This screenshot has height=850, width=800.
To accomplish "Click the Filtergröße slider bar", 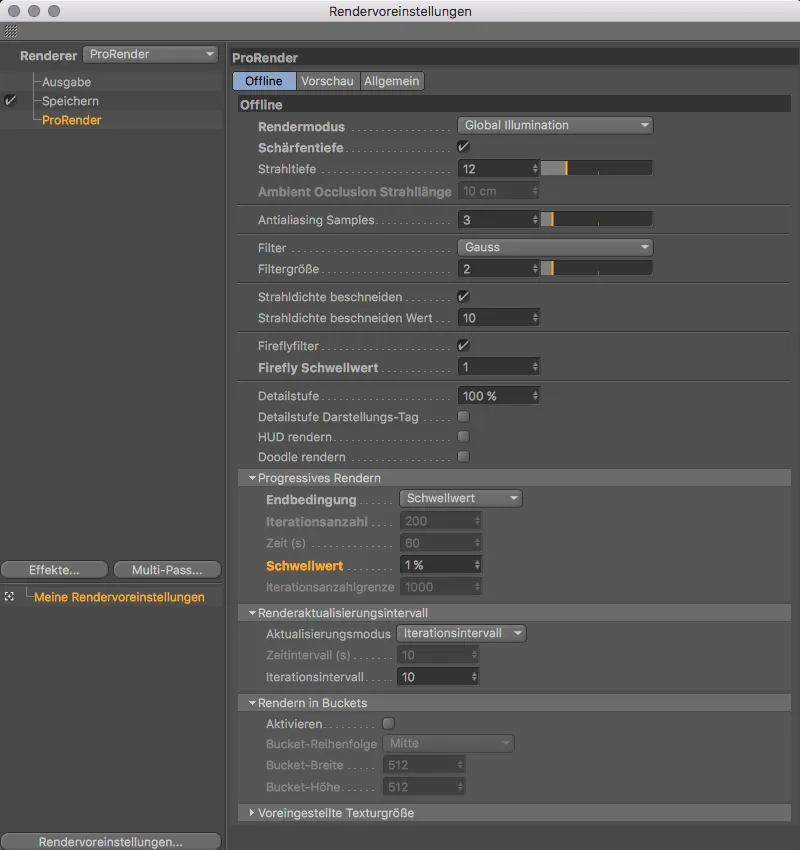I will pos(597,268).
